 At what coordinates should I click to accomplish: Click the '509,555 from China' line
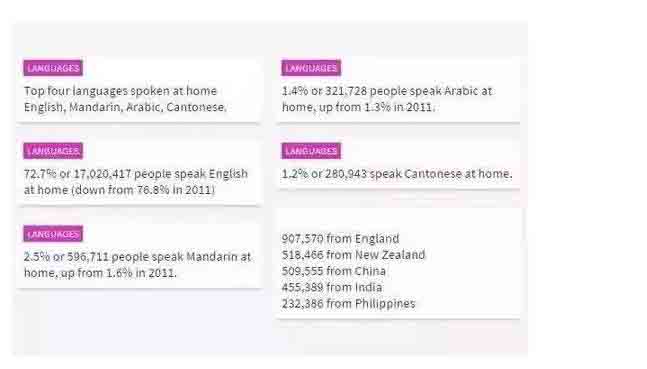pyautogui.click(x=334, y=271)
